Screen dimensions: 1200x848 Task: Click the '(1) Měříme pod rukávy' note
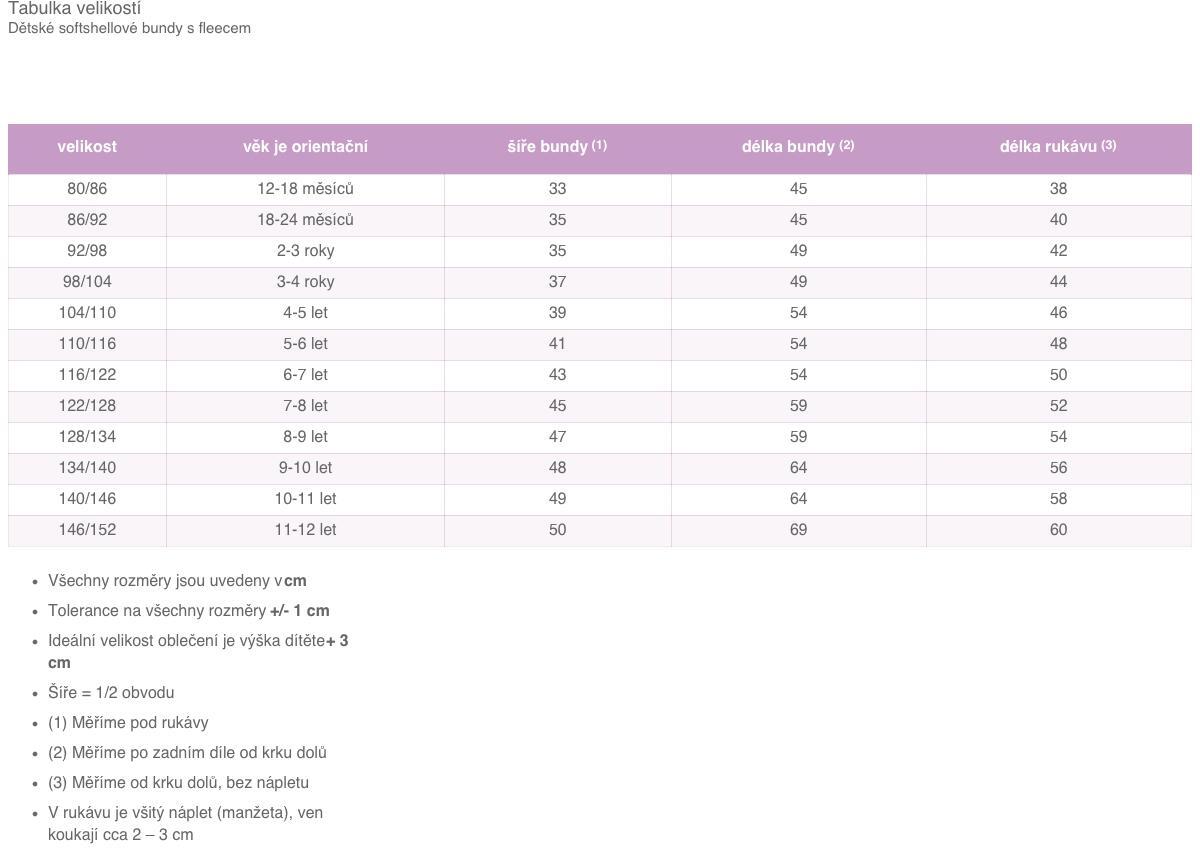pos(128,723)
